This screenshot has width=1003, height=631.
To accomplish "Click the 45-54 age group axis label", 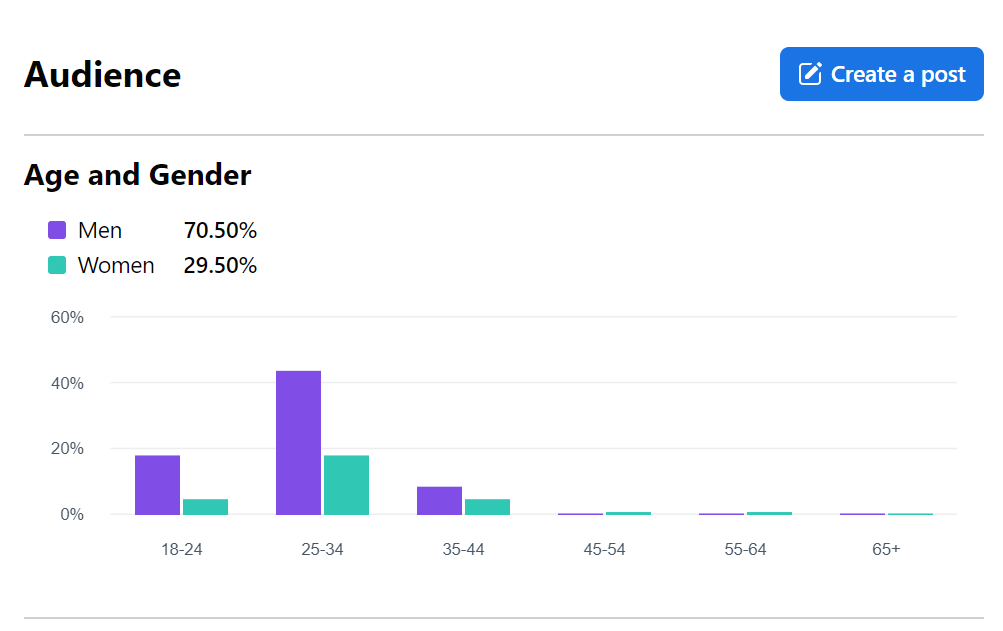I will tap(604, 549).
